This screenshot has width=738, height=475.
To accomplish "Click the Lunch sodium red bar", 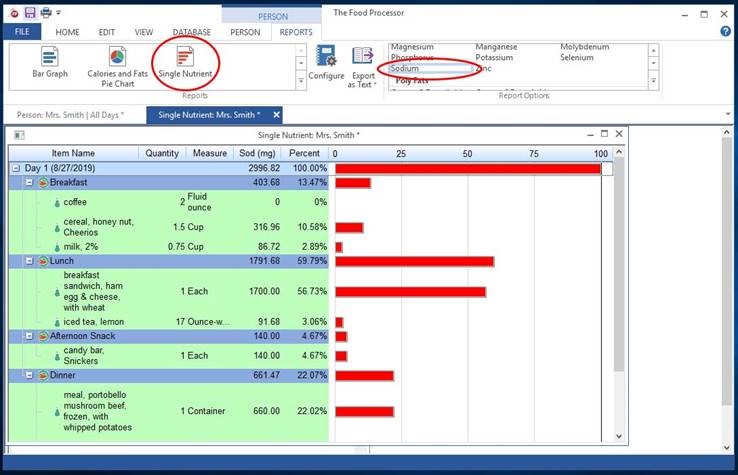I will click(x=414, y=261).
